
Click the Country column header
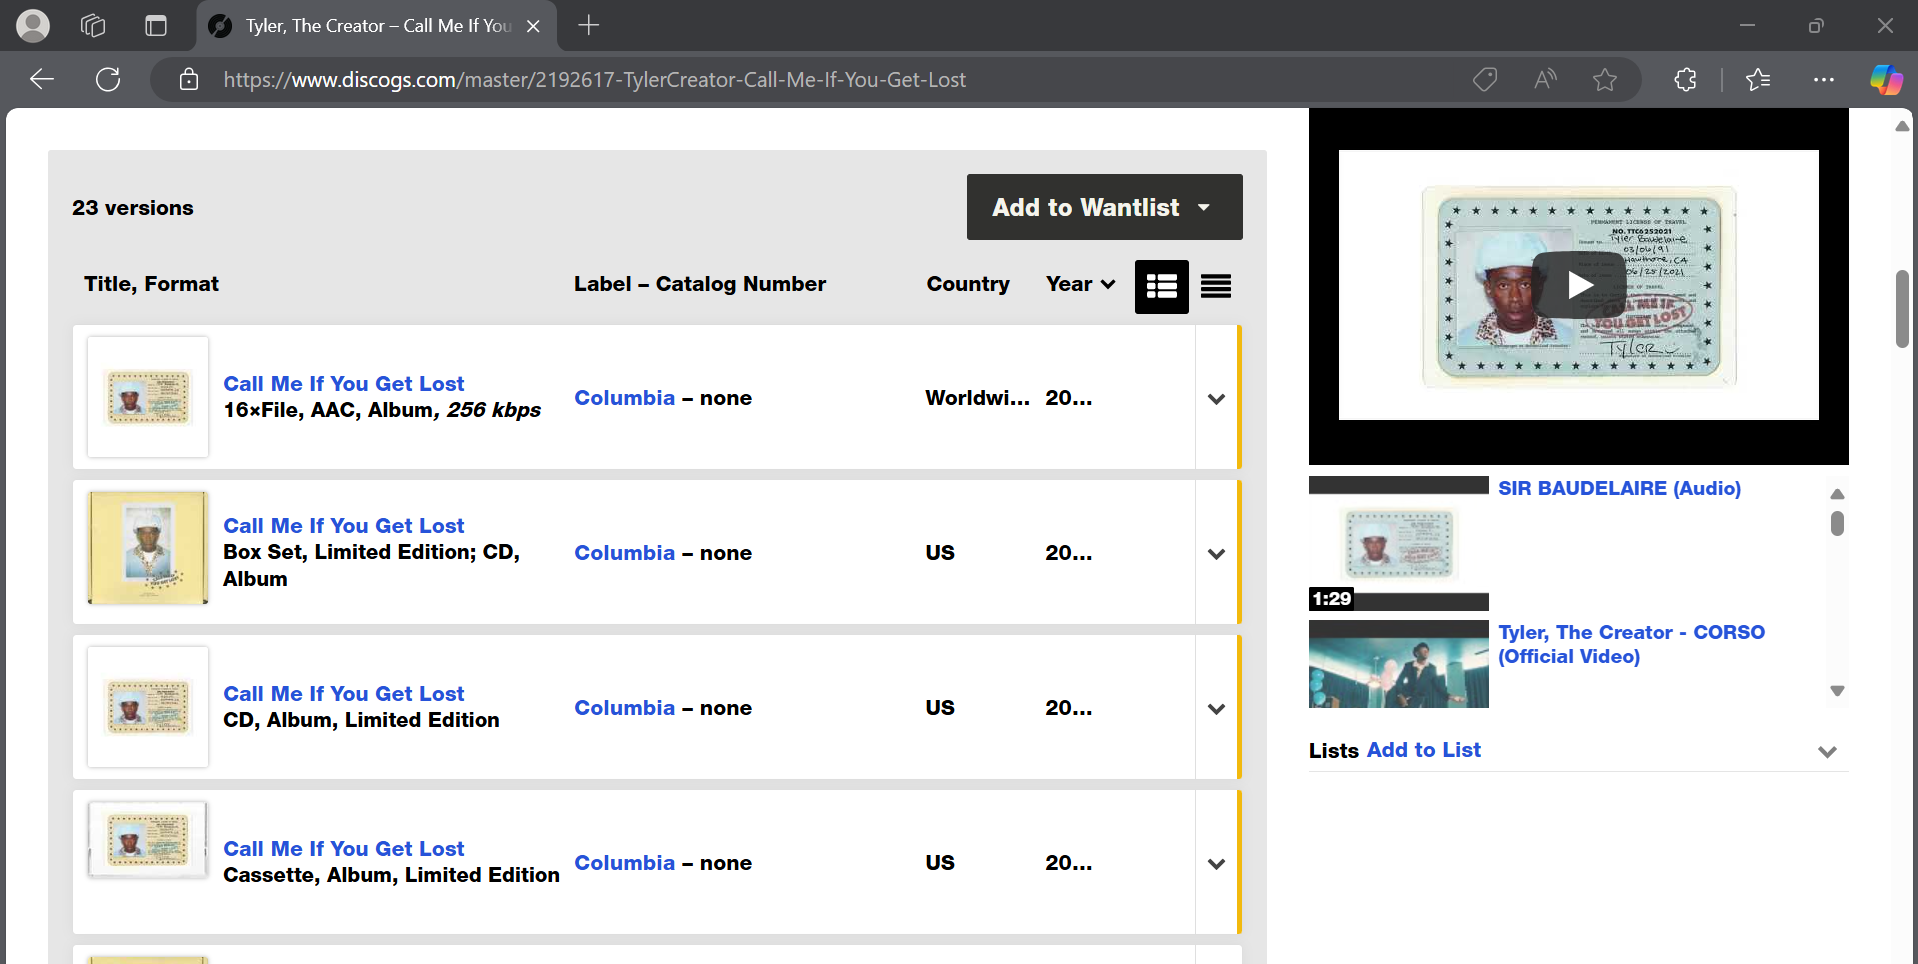(x=968, y=284)
